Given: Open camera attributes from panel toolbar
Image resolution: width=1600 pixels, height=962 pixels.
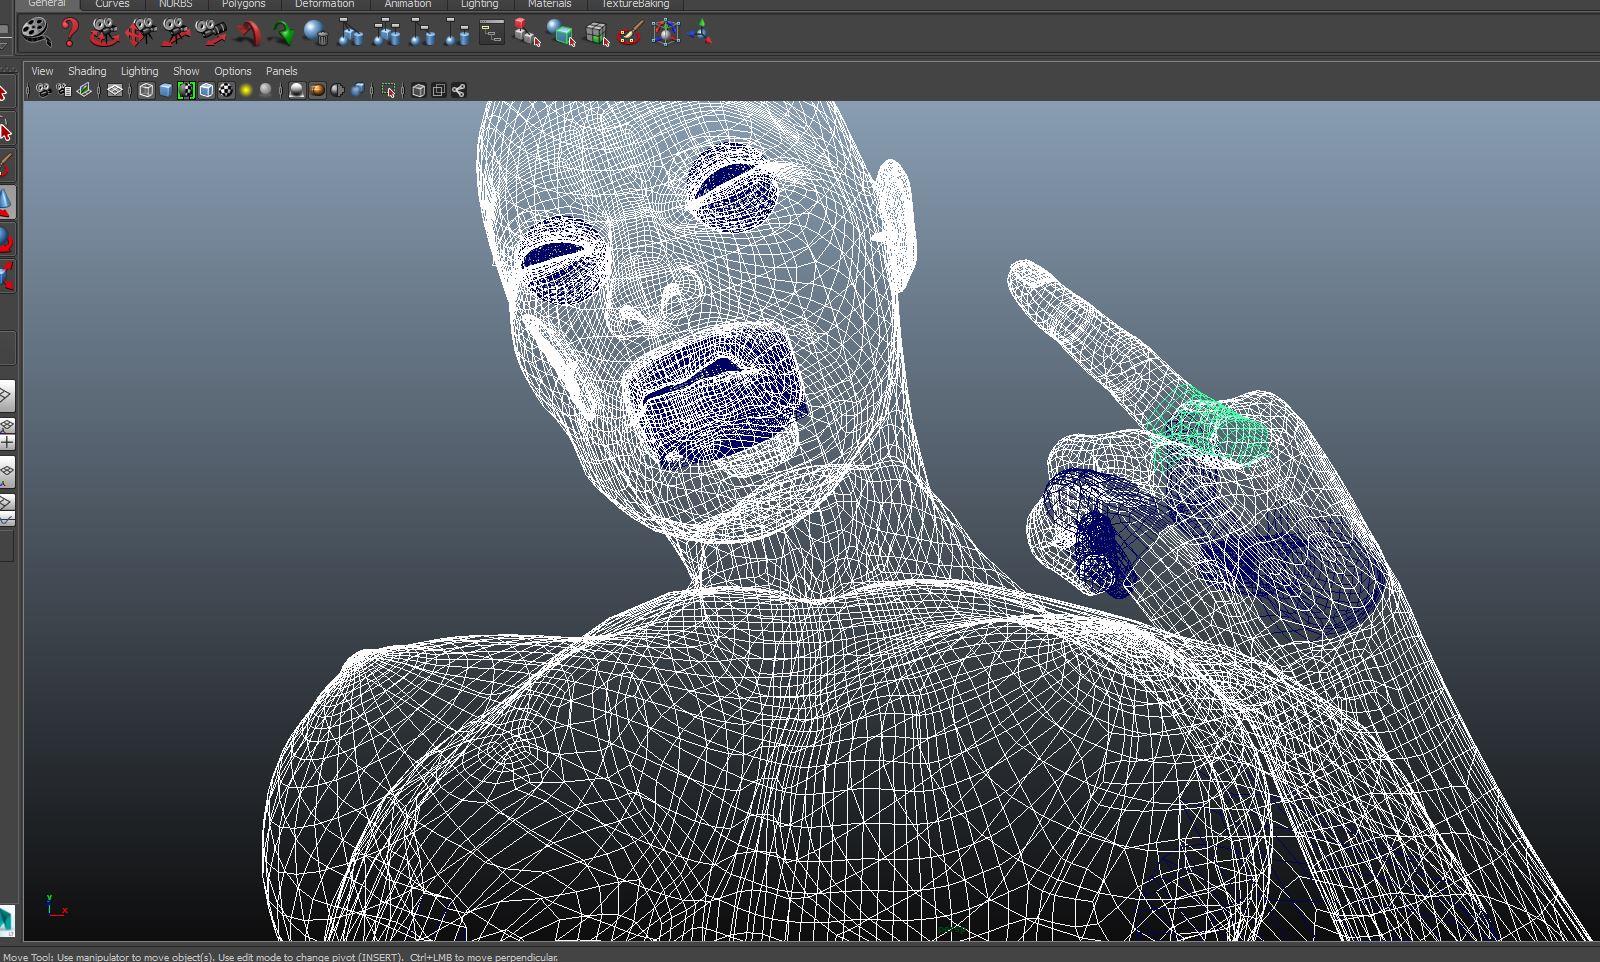Looking at the screenshot, I should pyautogui.click(x=64, y=90).
